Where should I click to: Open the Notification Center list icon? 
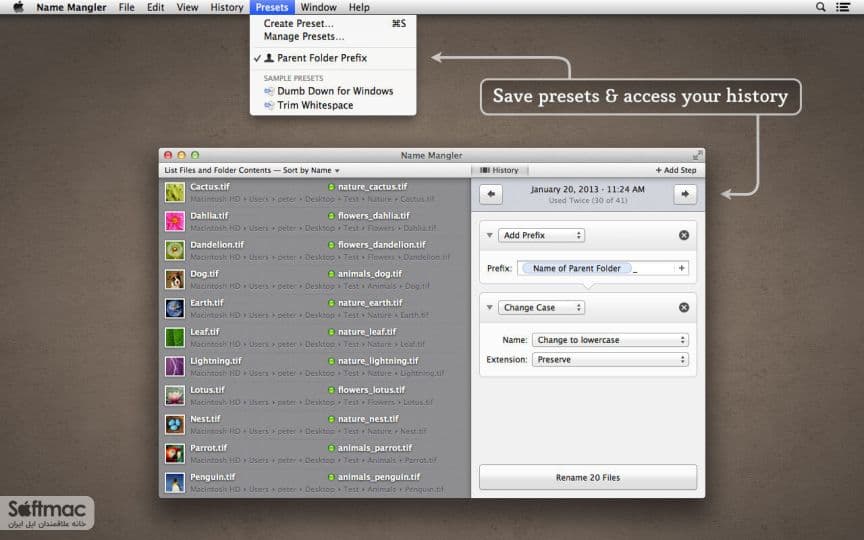click(843, 7)
